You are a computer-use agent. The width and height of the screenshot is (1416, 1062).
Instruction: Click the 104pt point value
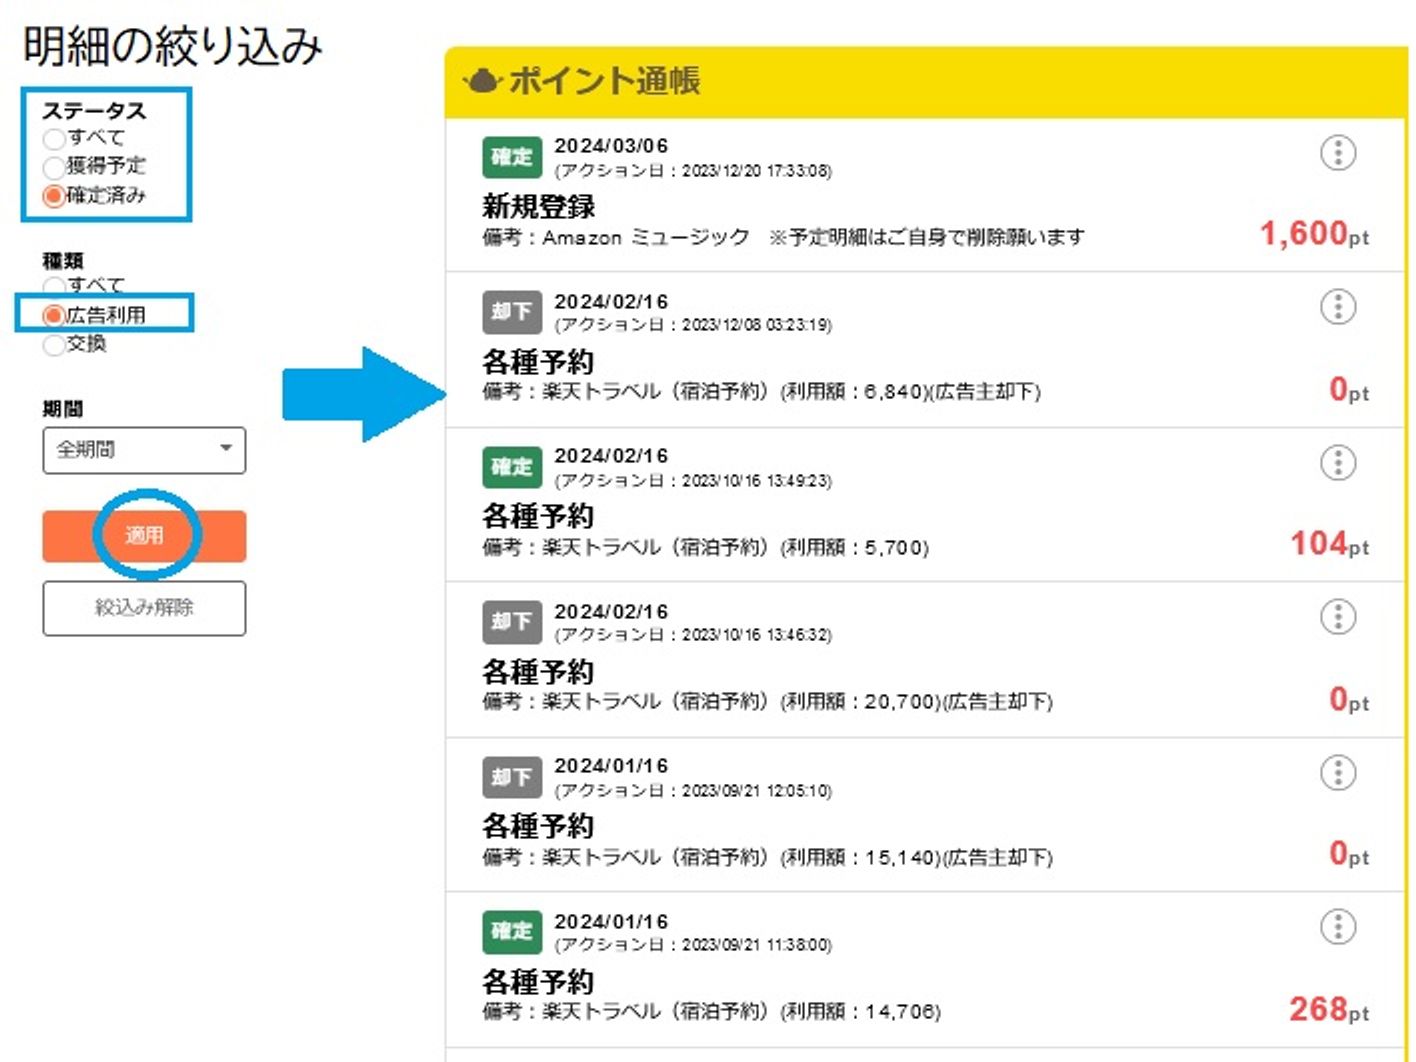(x=1329, y=544)
